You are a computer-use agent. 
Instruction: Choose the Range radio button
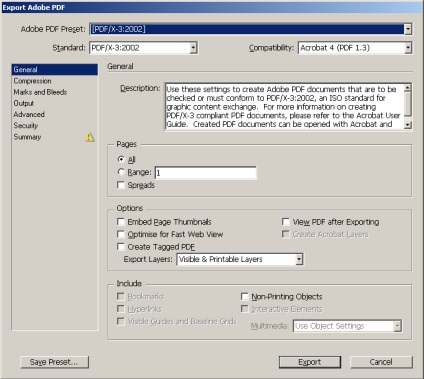click(x=121, y=172)
